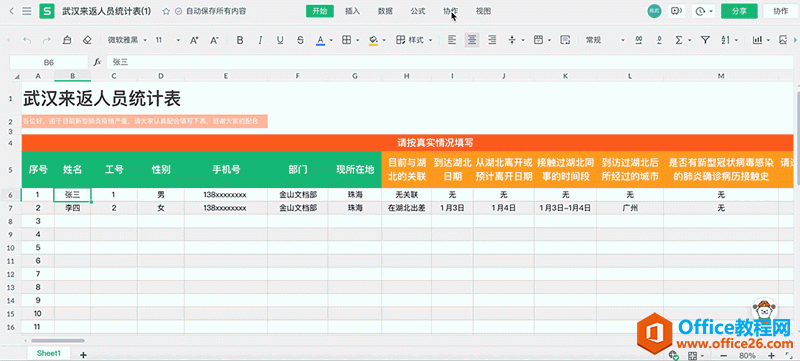Add a new sheet with plus button

(x=83, y=354)
